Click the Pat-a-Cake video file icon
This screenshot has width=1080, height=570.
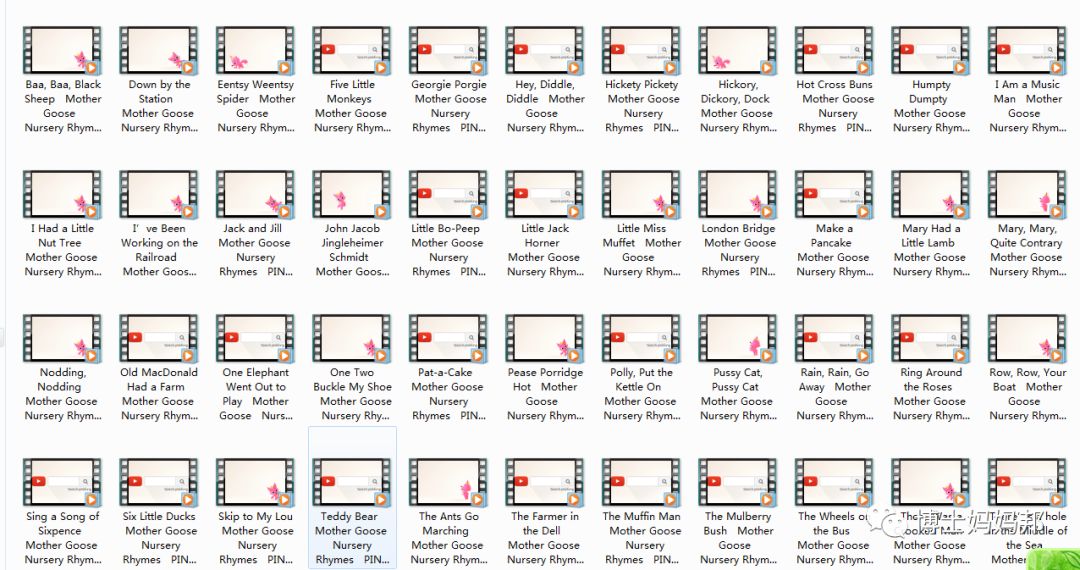pos(448,338)
